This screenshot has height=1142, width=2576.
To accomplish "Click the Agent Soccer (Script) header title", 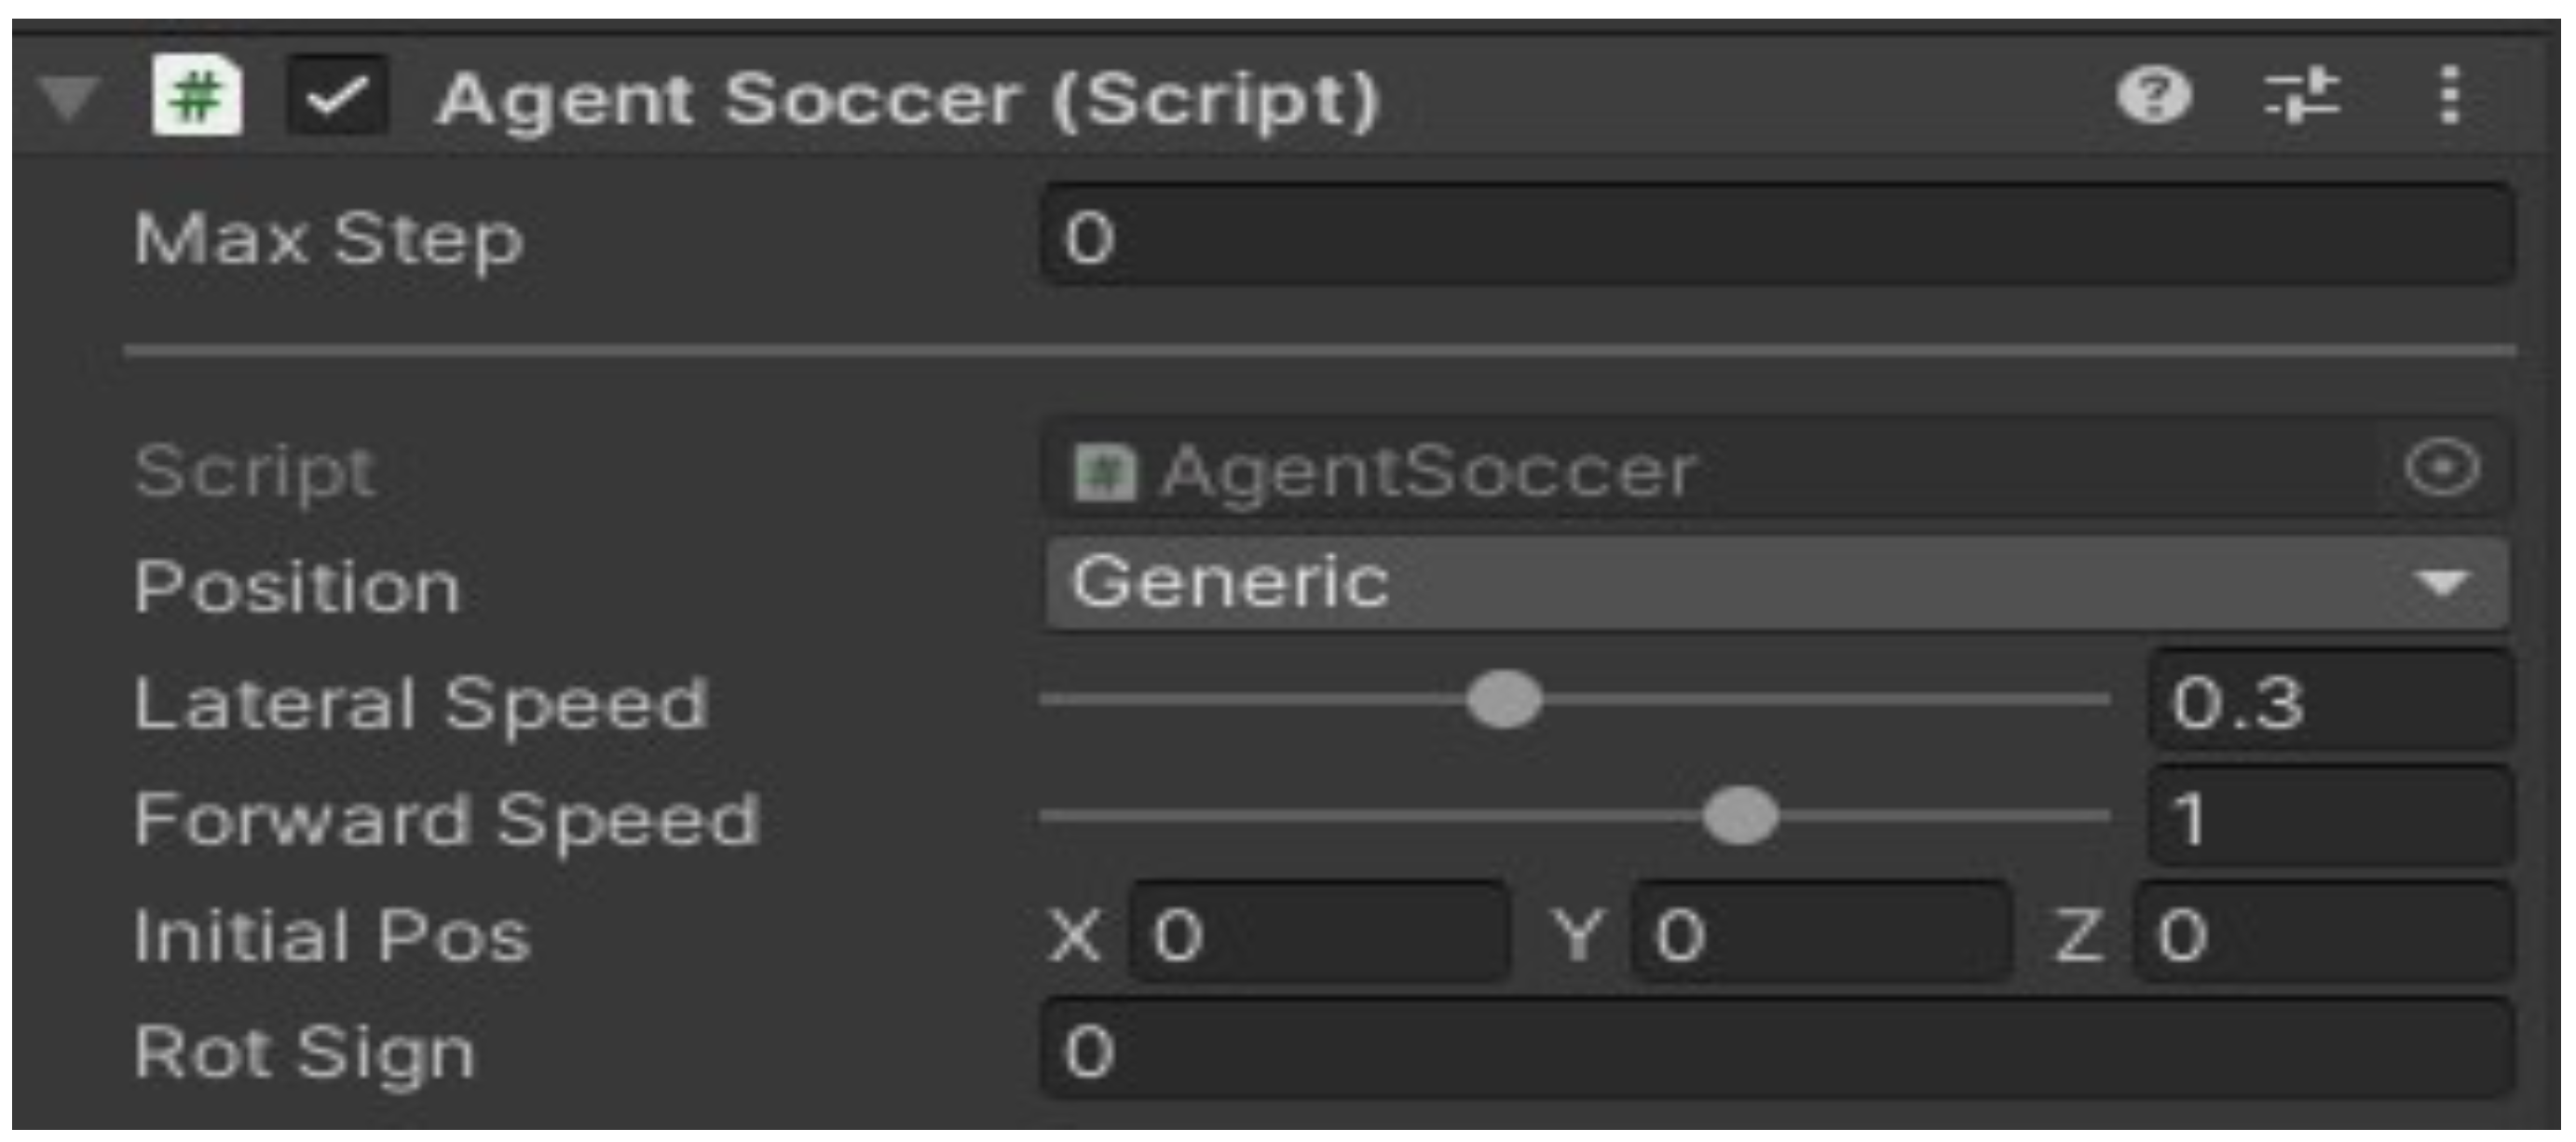I will point(908,100).
